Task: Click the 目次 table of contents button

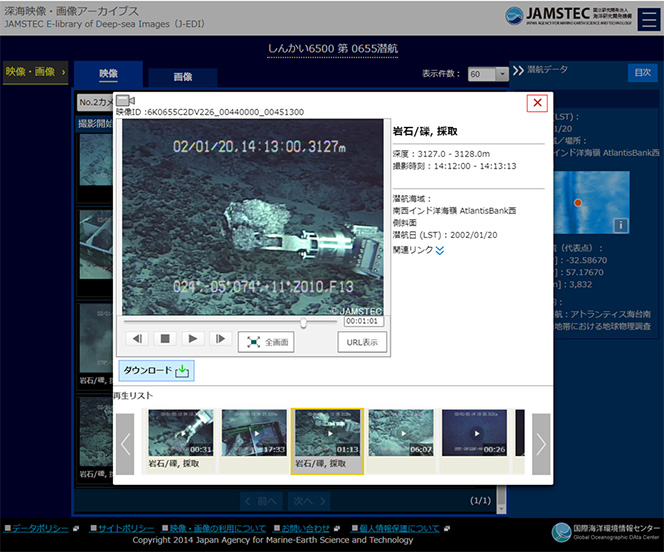Action: pos(642,72)
